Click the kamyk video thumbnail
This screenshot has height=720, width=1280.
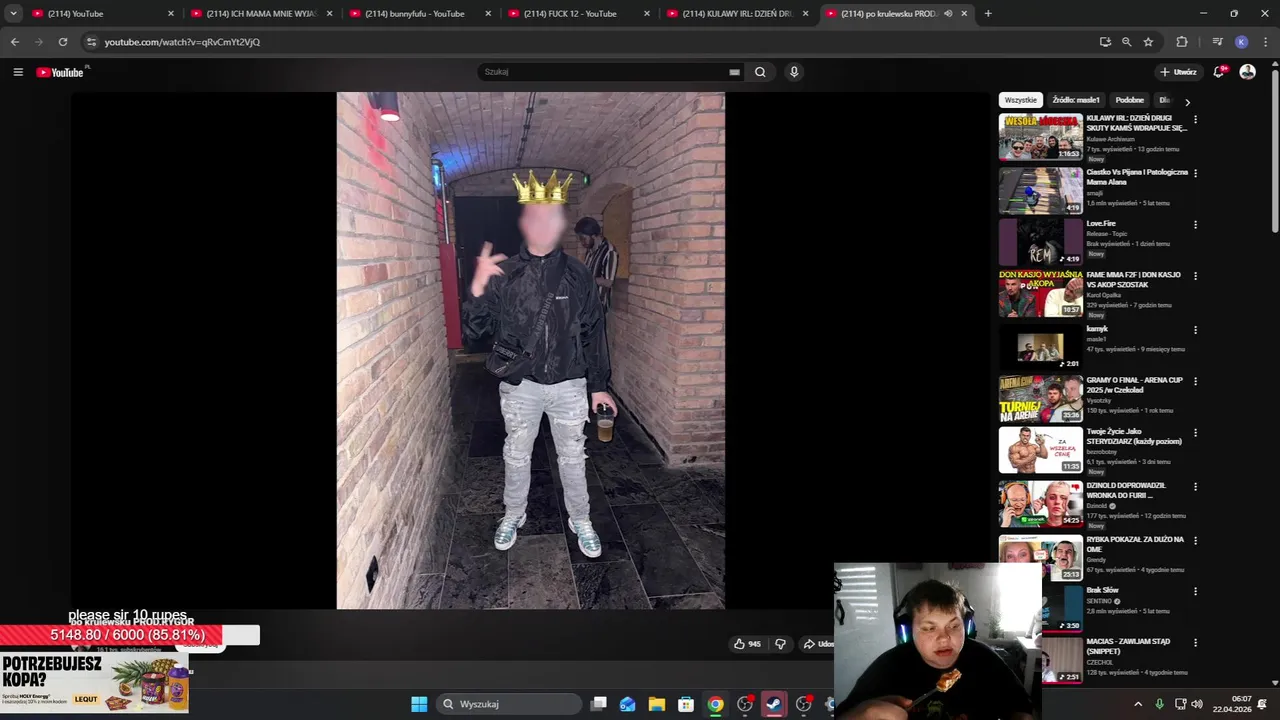click(1041, 347)
